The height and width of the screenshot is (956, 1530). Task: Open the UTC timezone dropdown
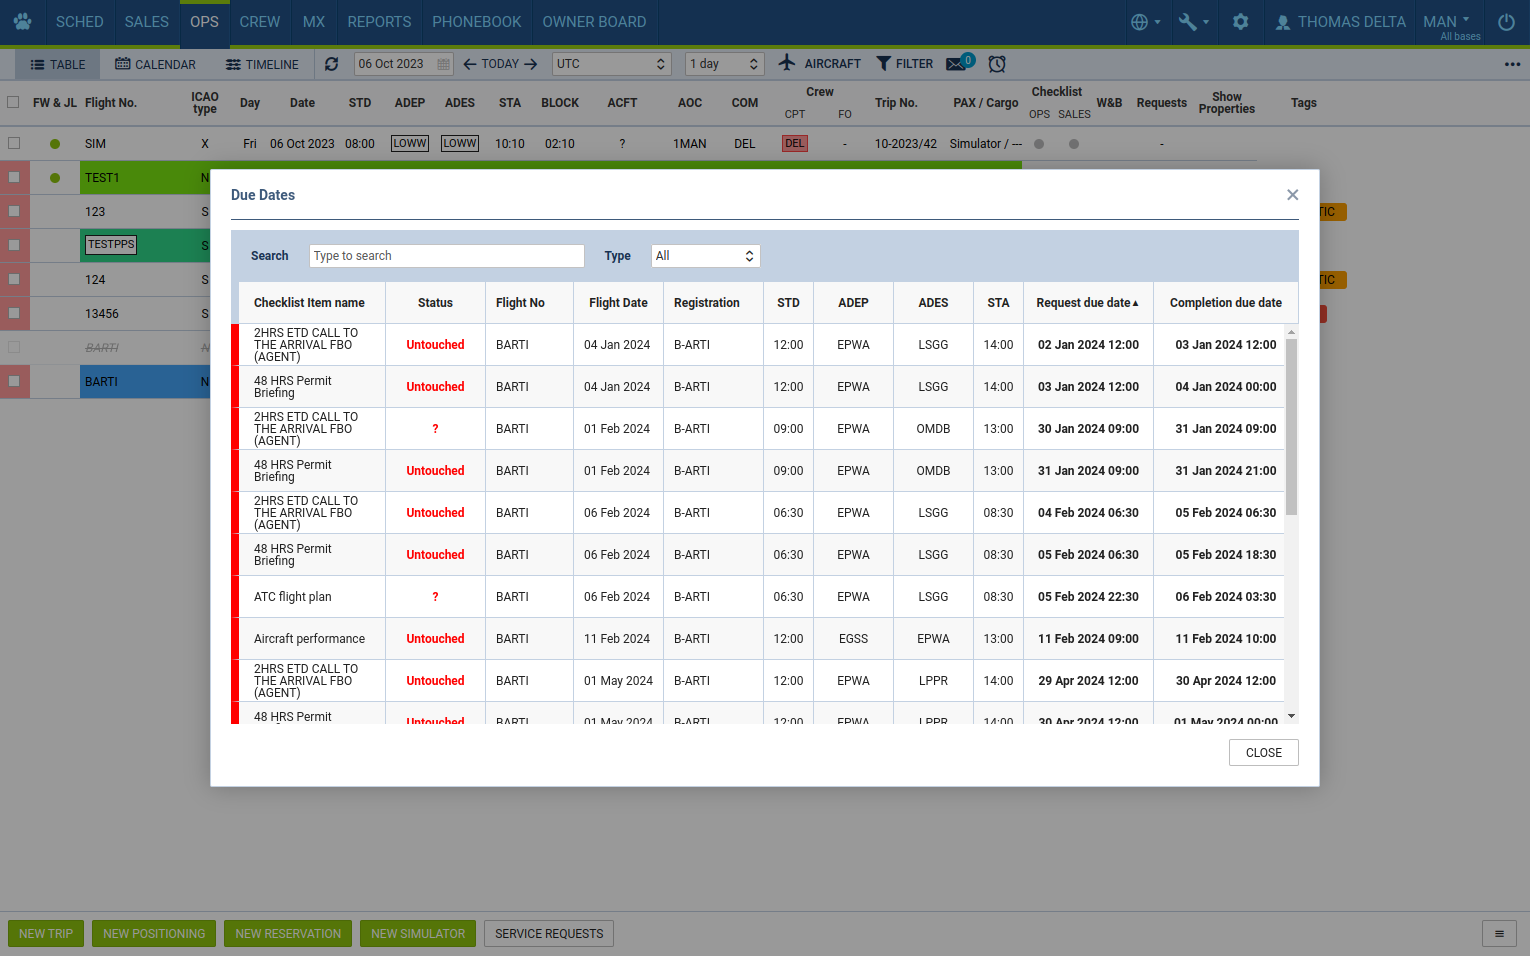click(611, 64)
